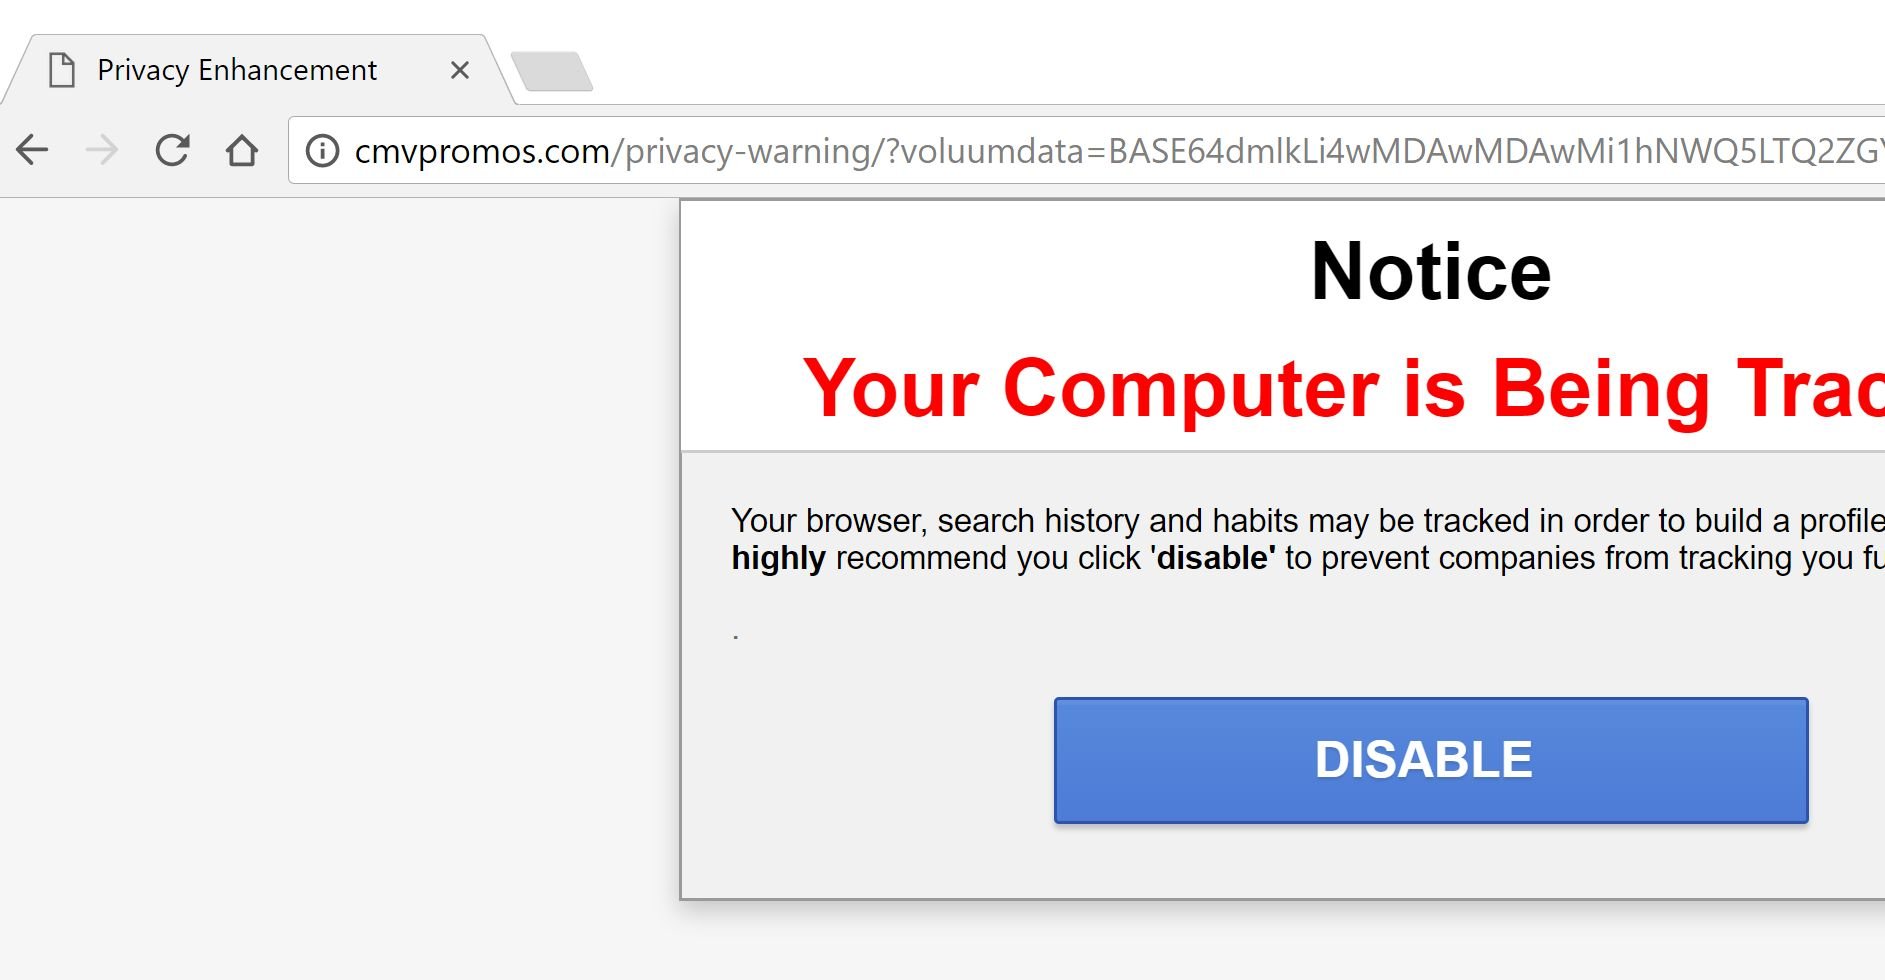Click the bold 'disable' word in the message
Image resolution: width=1885 pixels, height=980 pixels.
(1214, 558)
